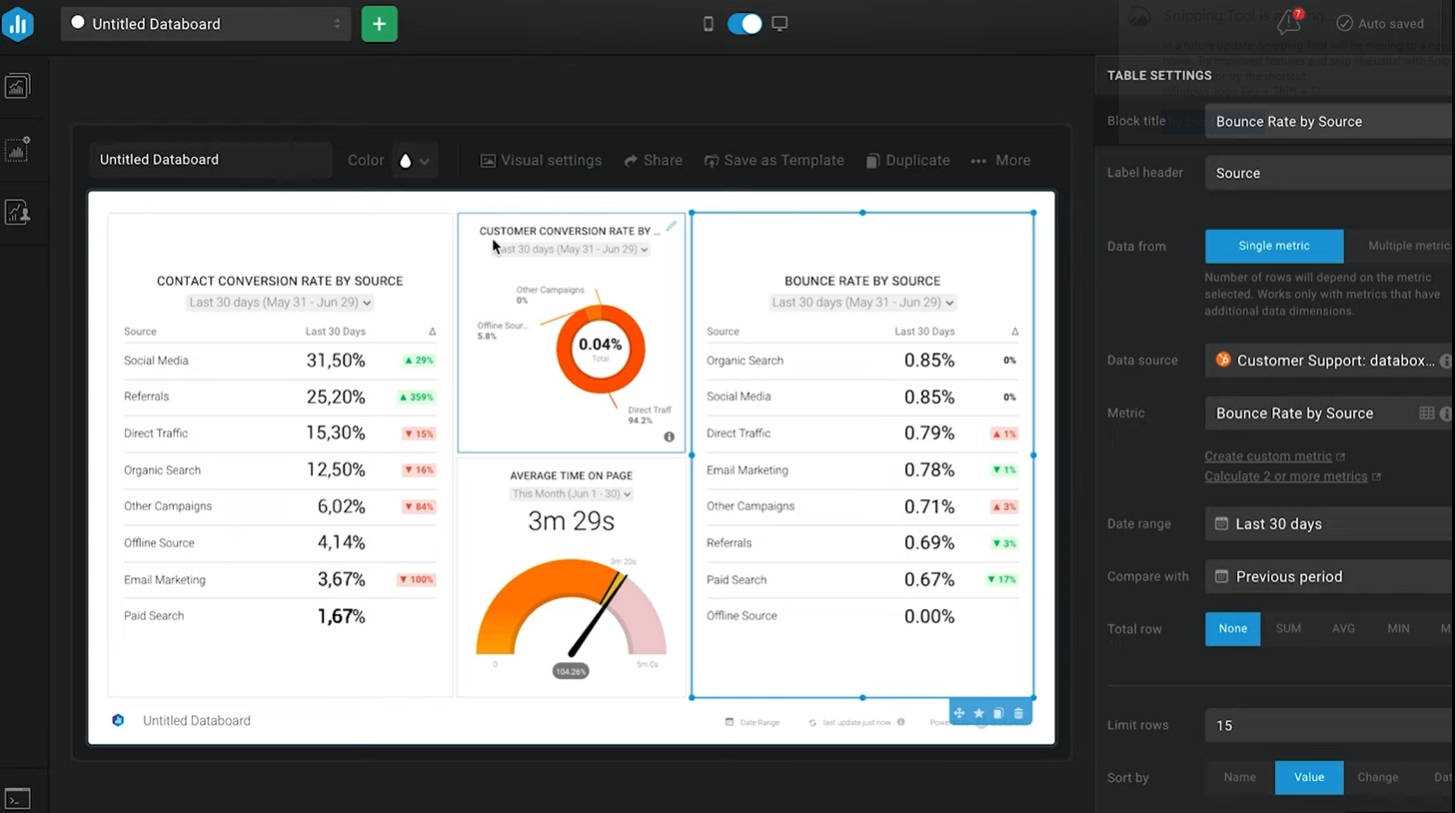Image resolution: width=1455 pixels, height=813 pixels.
Task: Edit the Untitled Databoard name field
Action: [210, 160]
